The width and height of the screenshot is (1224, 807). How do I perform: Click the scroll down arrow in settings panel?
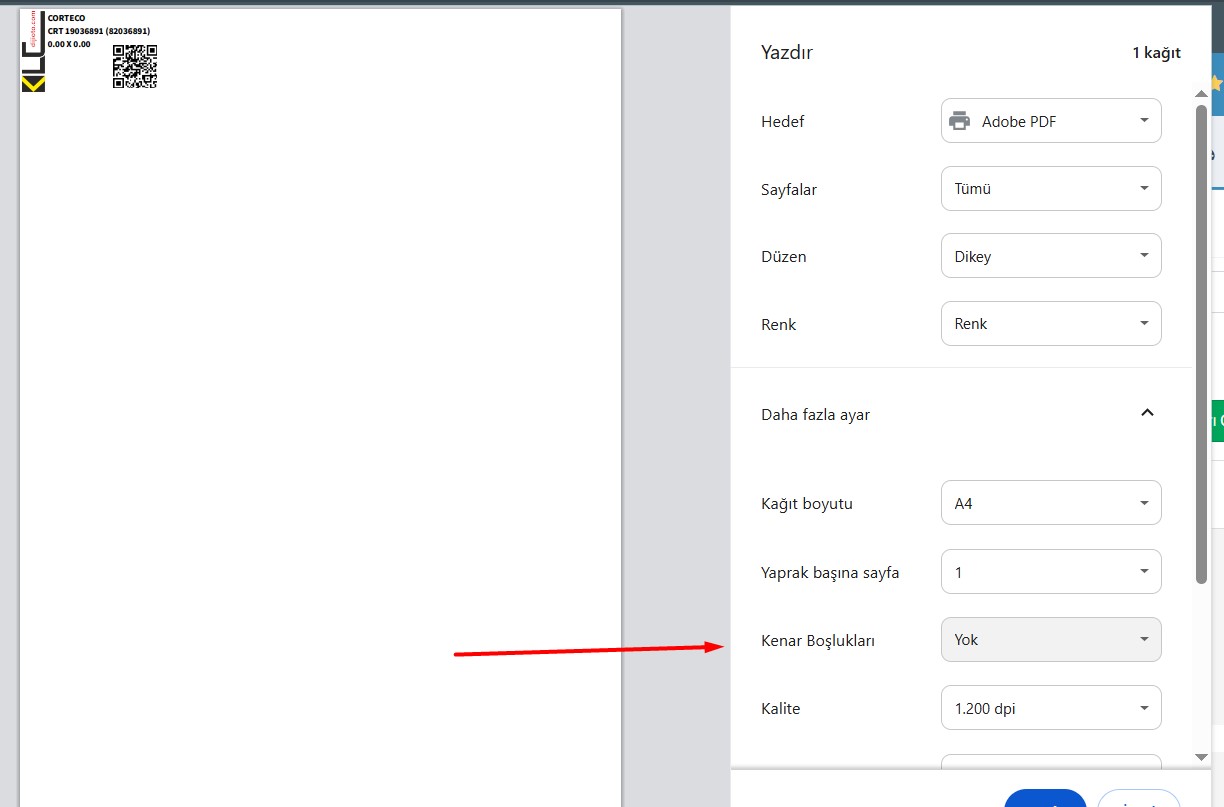click(x=1201, y=757)
